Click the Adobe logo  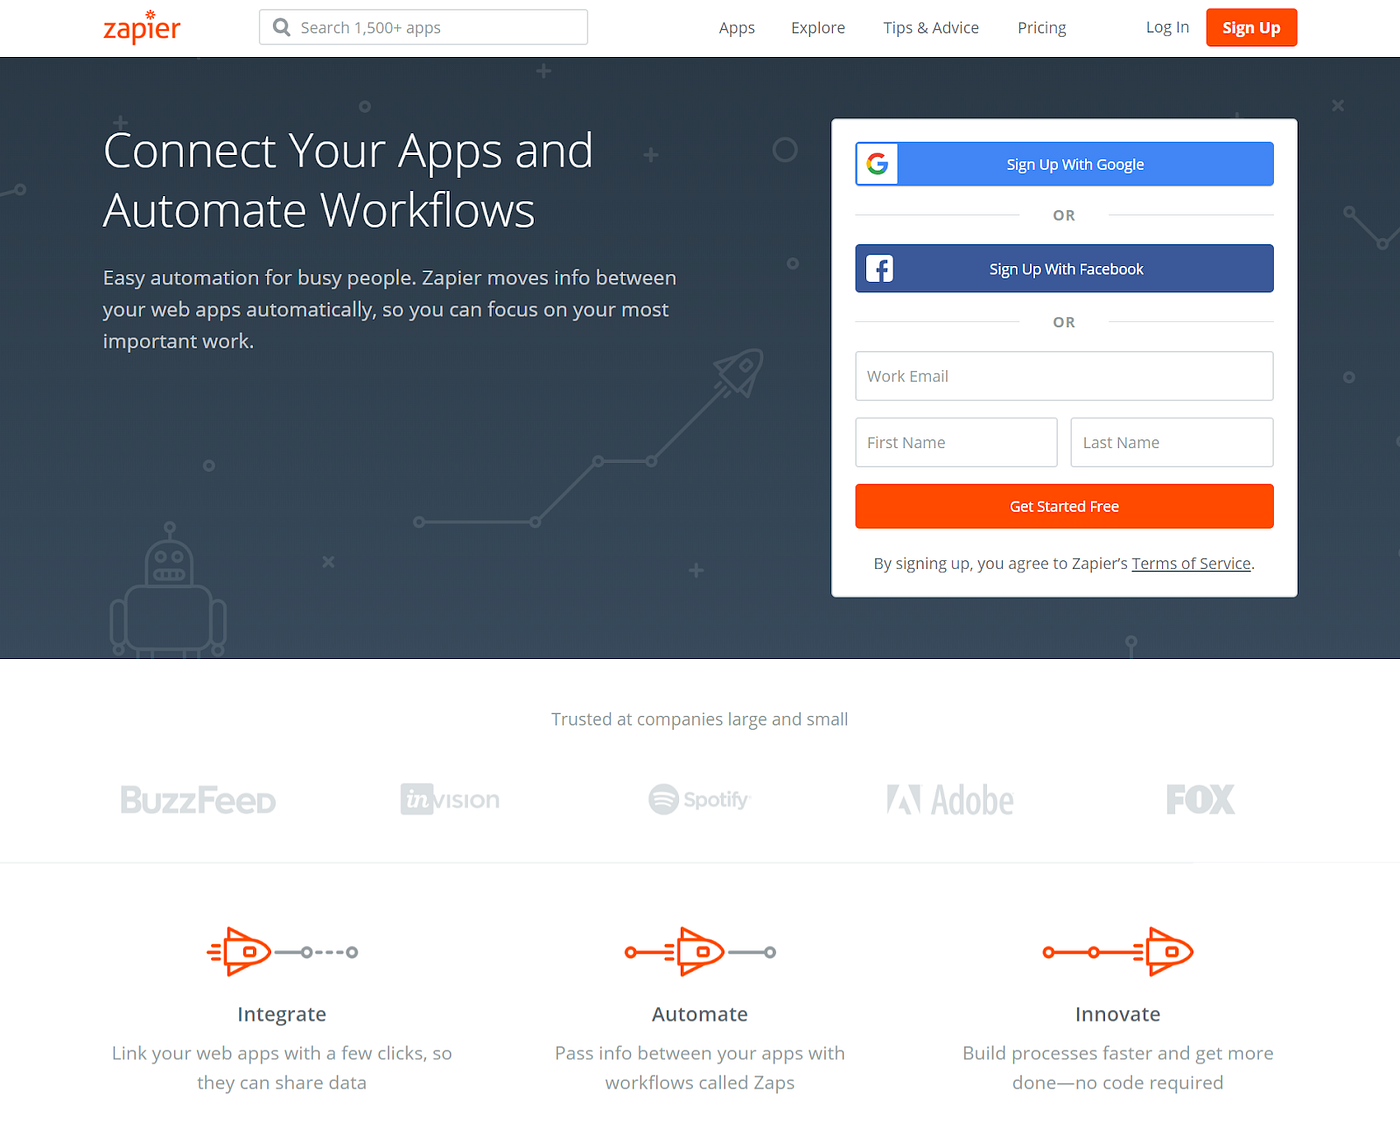pyautogui.click(x=950, y=800)
